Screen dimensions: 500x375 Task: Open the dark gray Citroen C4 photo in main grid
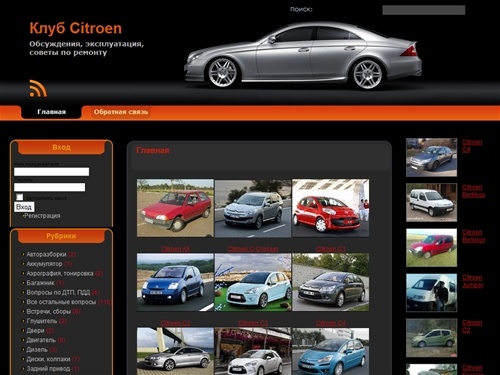point(331,282)
